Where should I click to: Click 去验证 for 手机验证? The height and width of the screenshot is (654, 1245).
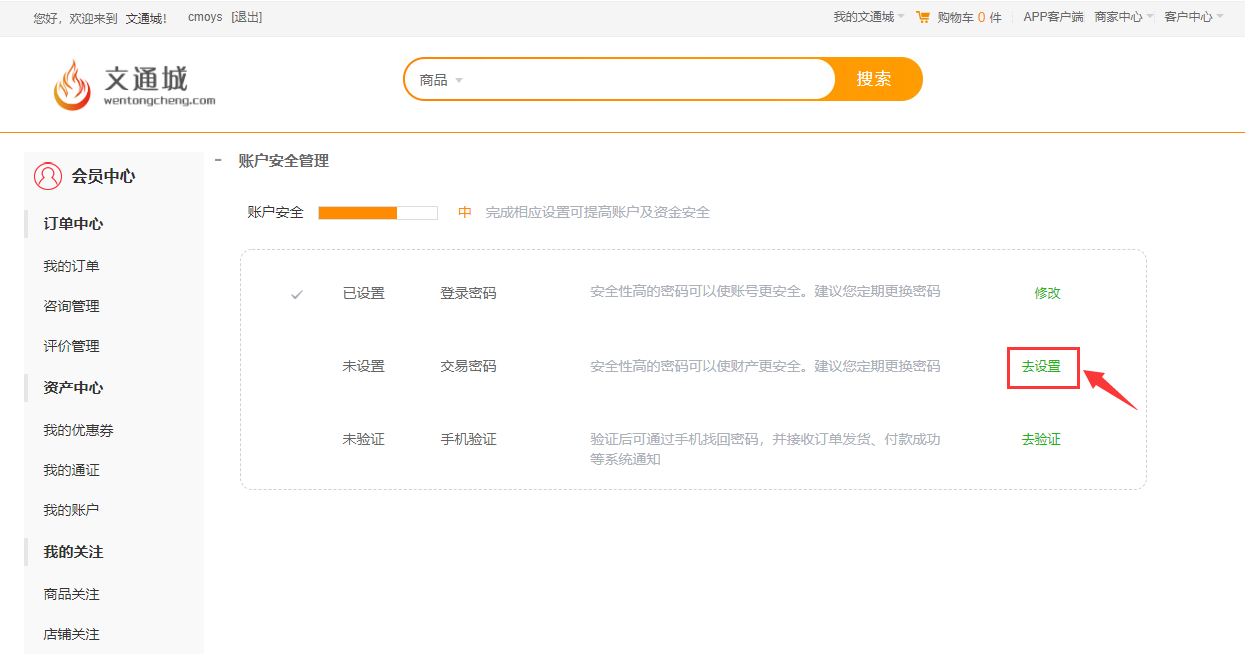pos(1041,439)
